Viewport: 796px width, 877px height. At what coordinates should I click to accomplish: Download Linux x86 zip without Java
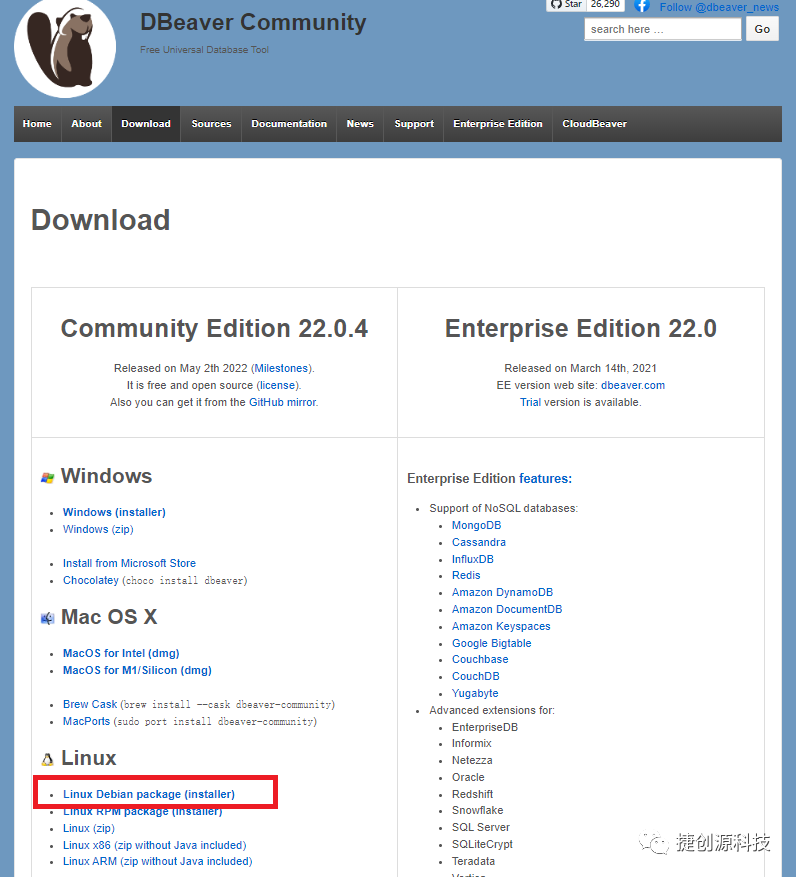tap(154, 845)
